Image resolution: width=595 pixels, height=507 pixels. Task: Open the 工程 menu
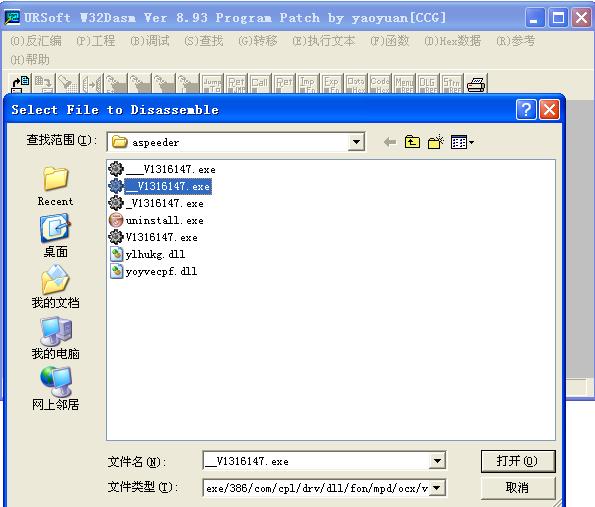pyautogui.click(x=96, y=40)
